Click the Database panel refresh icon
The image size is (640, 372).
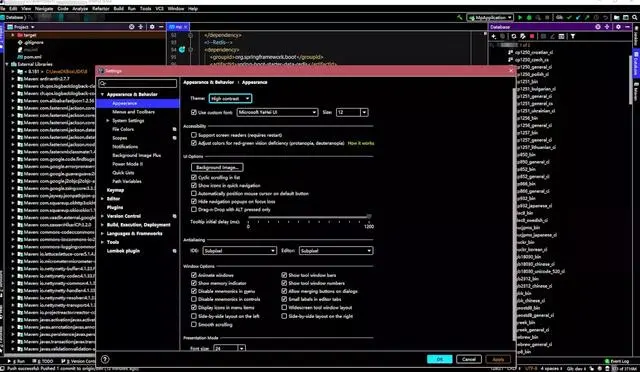pos(514,36)
